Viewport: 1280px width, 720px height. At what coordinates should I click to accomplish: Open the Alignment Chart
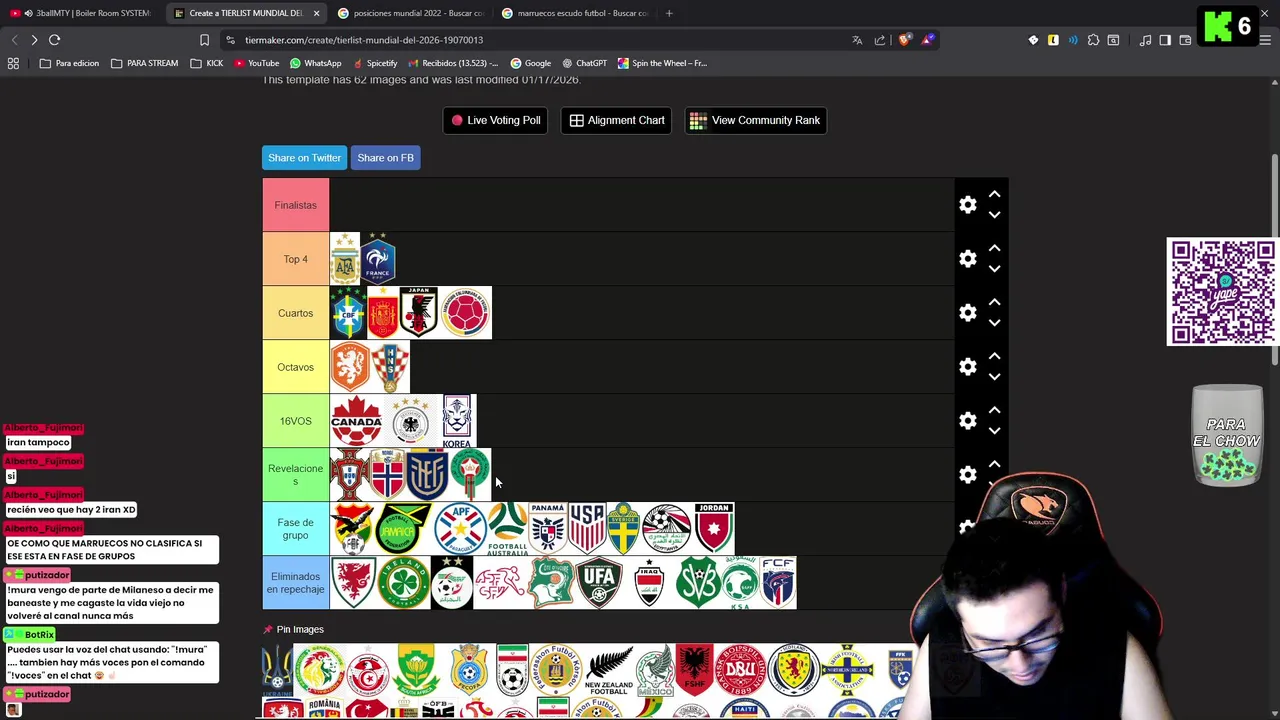point(616,120)
